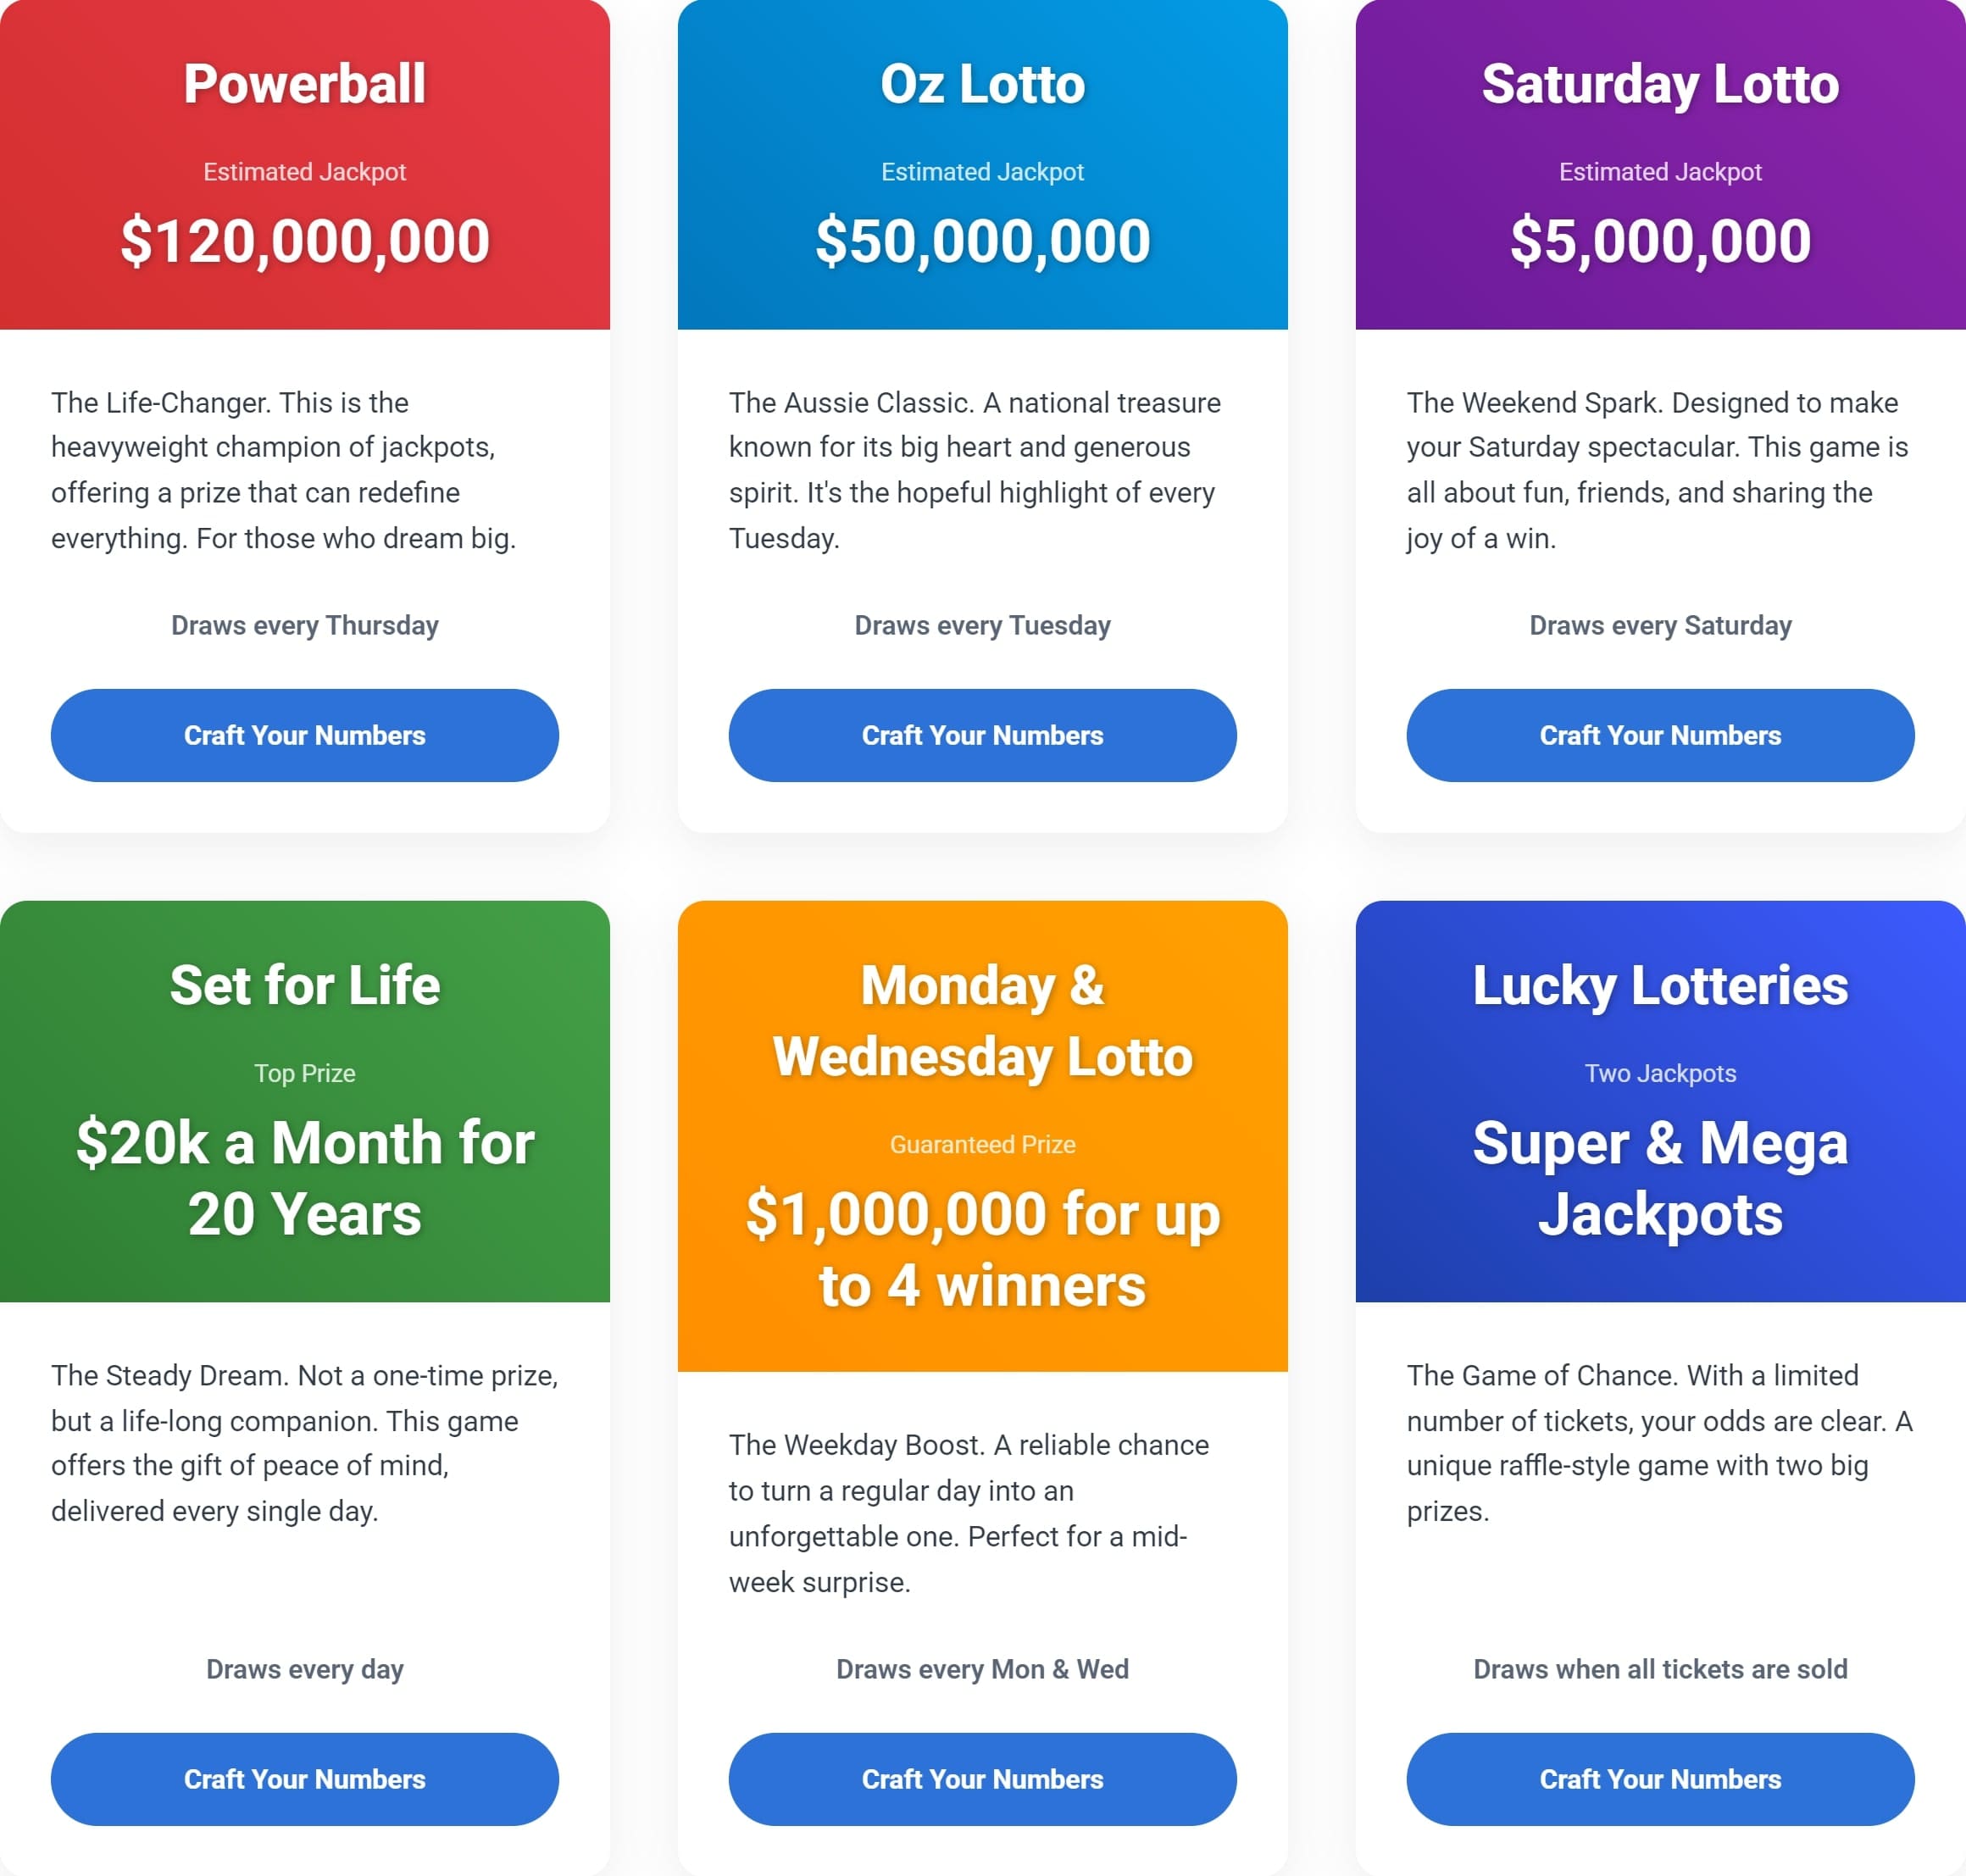Click Draws when all tickets are sold

click(1660, 1669)
